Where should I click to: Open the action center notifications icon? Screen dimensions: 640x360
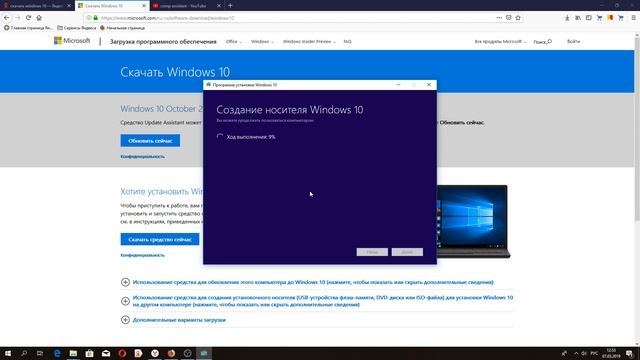(630, 353)
